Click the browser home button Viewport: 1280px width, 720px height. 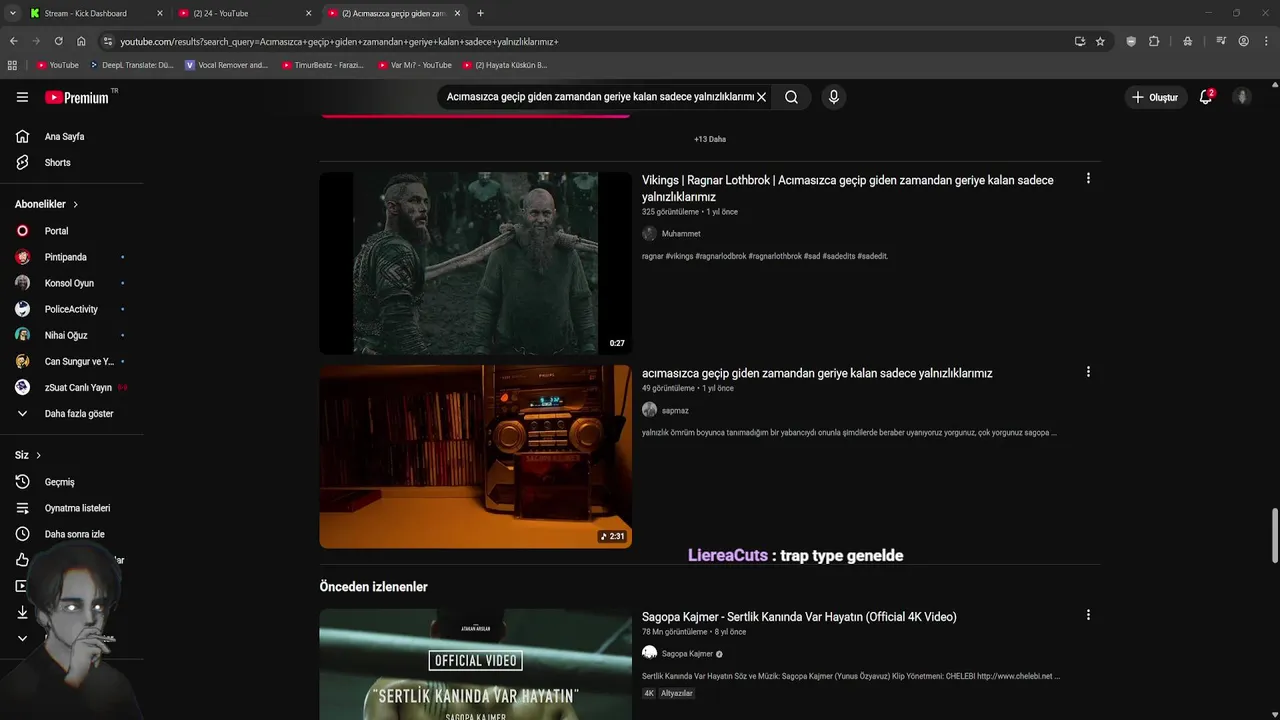(x=81, y=41)
